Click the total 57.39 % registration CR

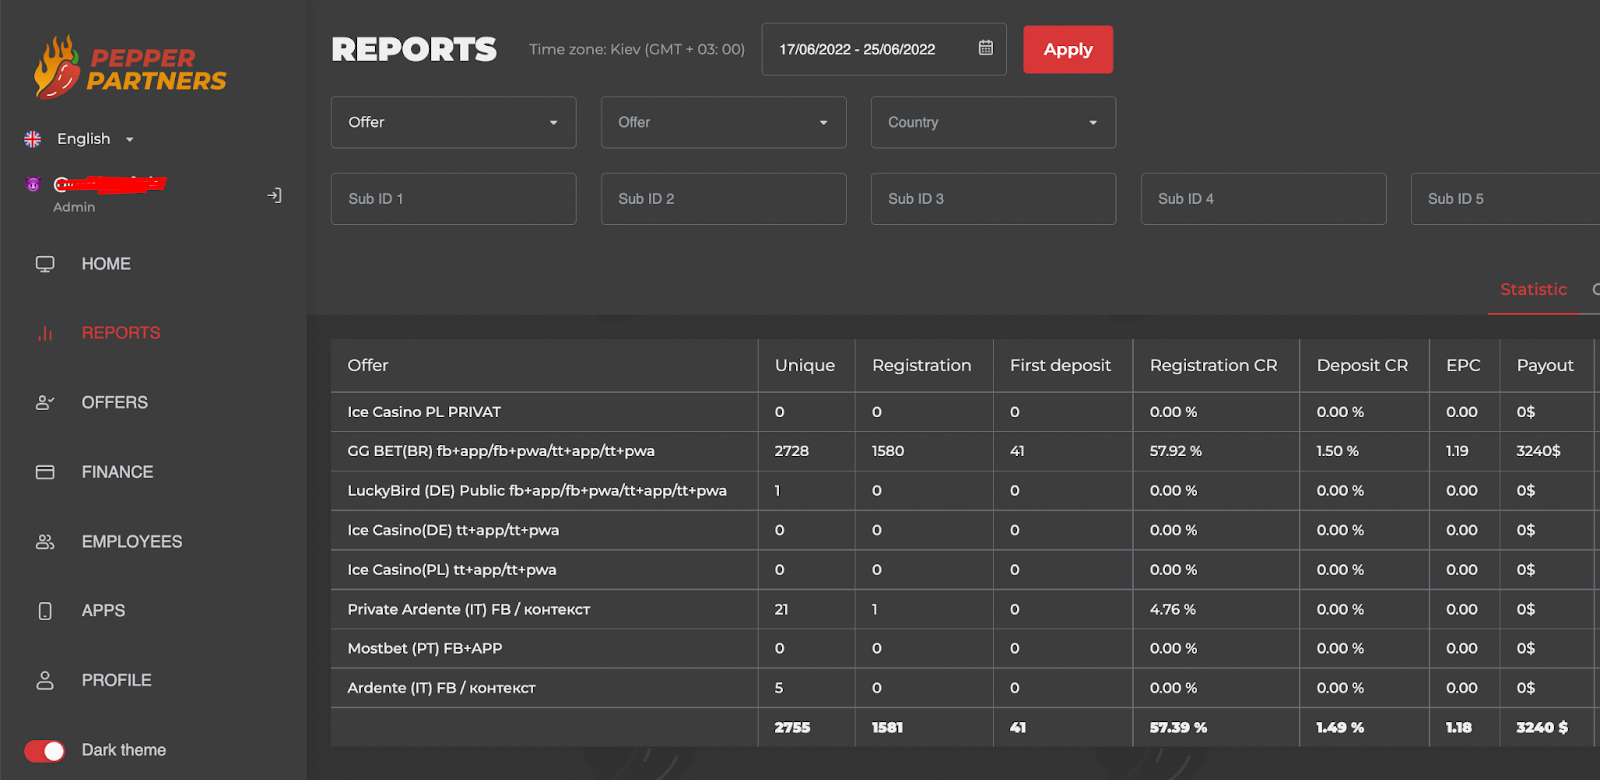click(x=1179, y=728)
